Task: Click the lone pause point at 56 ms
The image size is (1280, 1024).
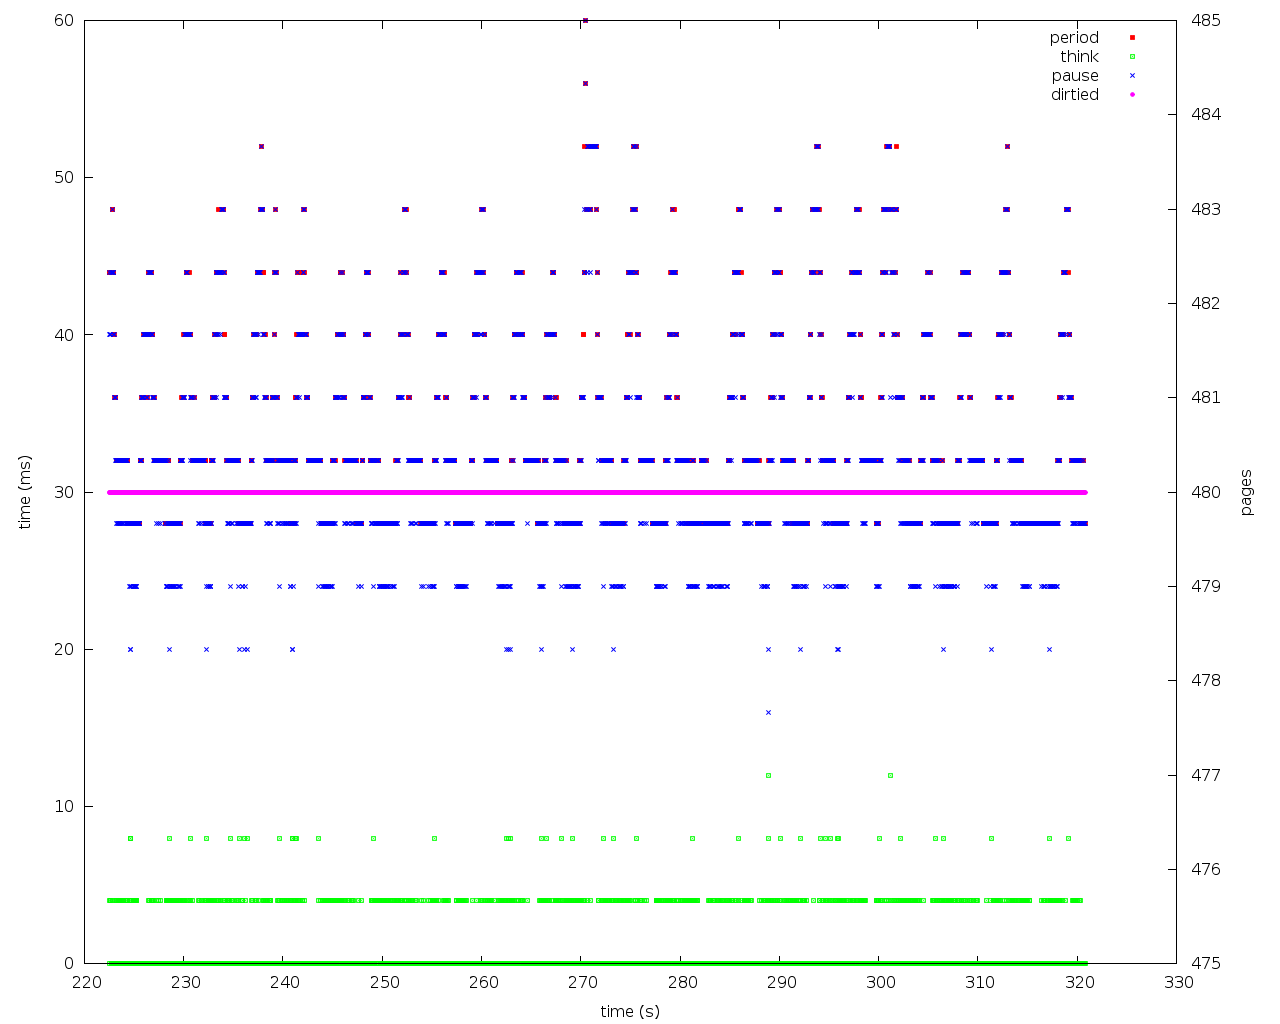Action: (x=585, y=83)
